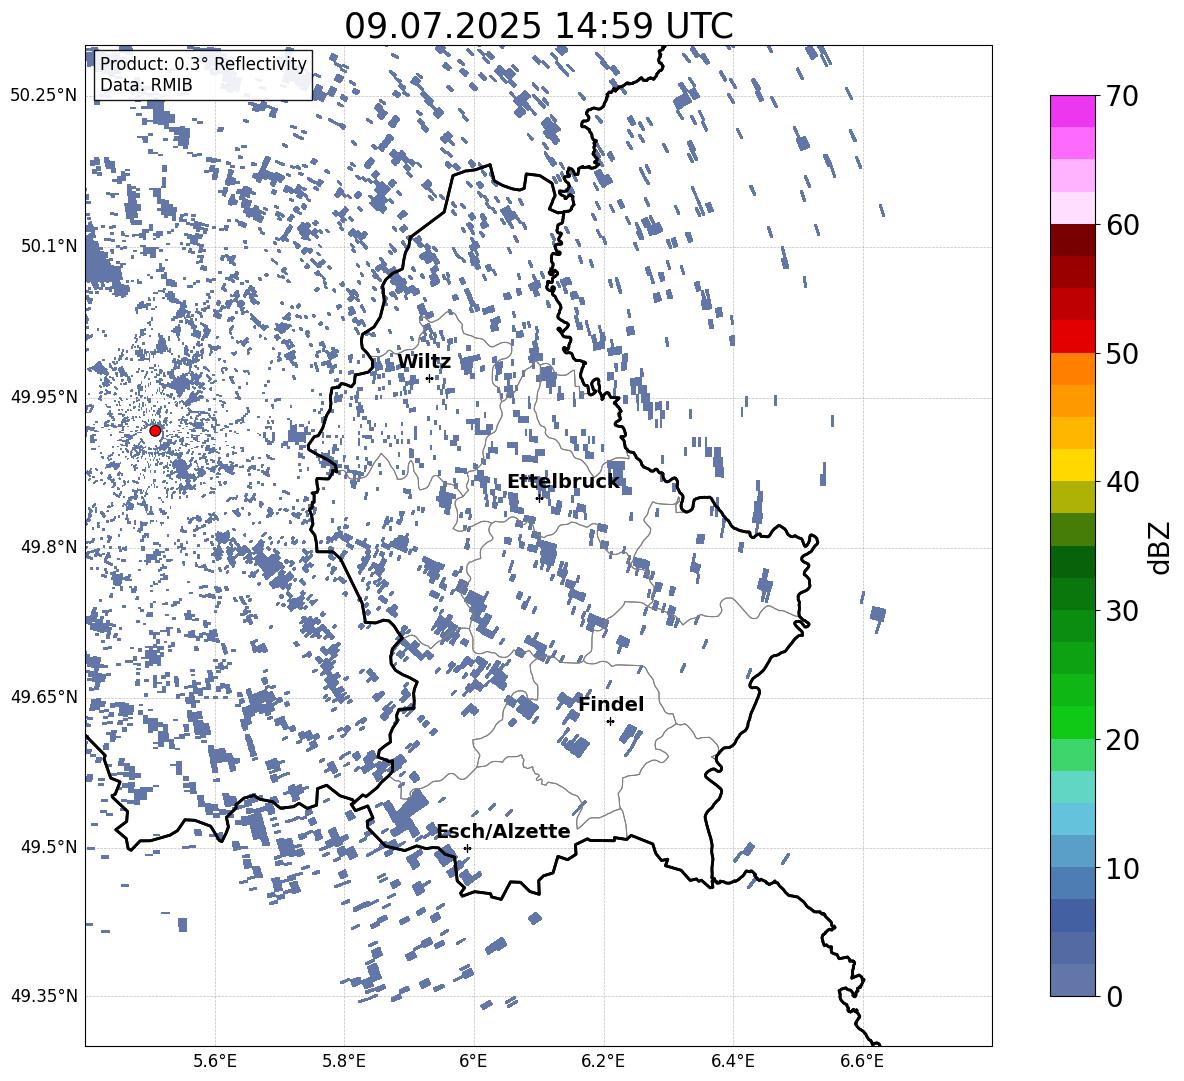The image size is (1184, 1081).
Task: Click the 49.65°N latitude label
Action: point(44,696)
